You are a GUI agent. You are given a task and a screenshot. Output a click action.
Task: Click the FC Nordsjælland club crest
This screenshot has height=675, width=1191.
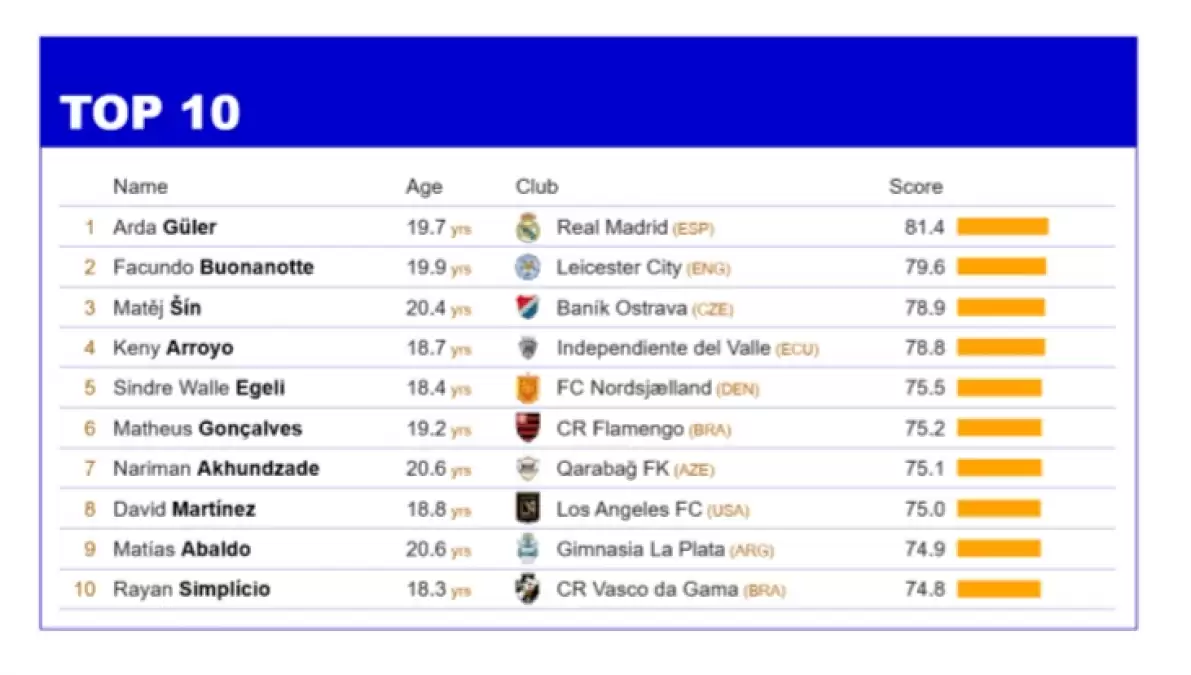click(528, 388)
